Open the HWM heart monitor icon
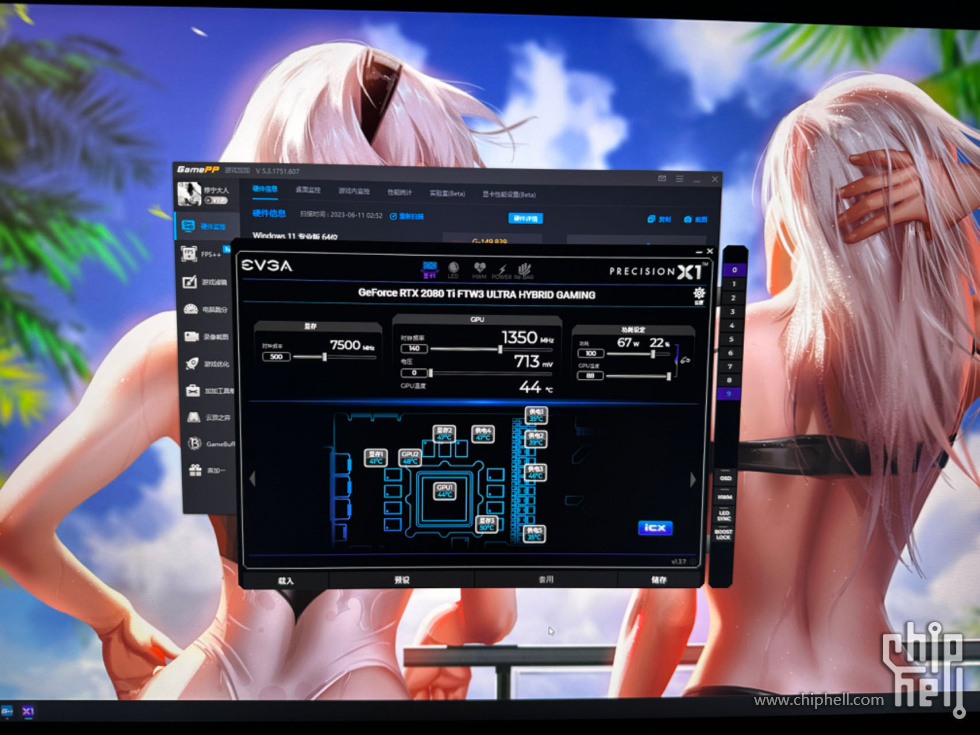The height and width of the screenshot is (735, 980). (x=479, y=270)
